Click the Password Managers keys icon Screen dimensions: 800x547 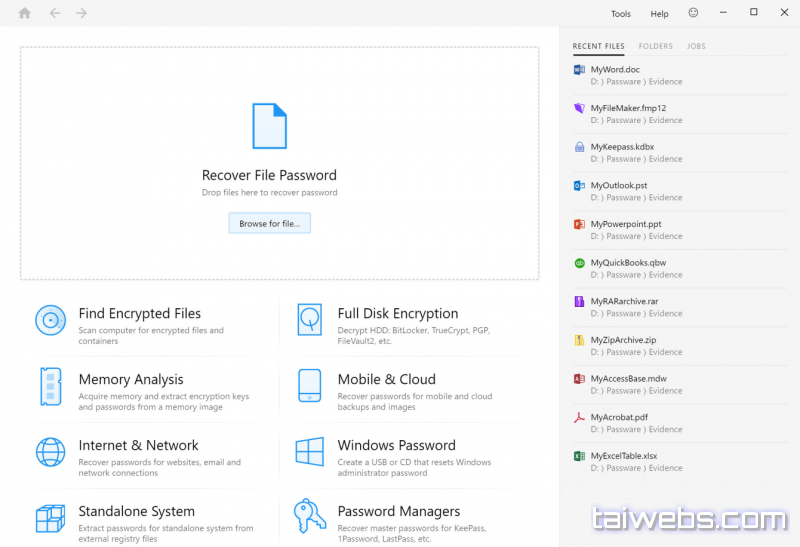coord(309,517)
